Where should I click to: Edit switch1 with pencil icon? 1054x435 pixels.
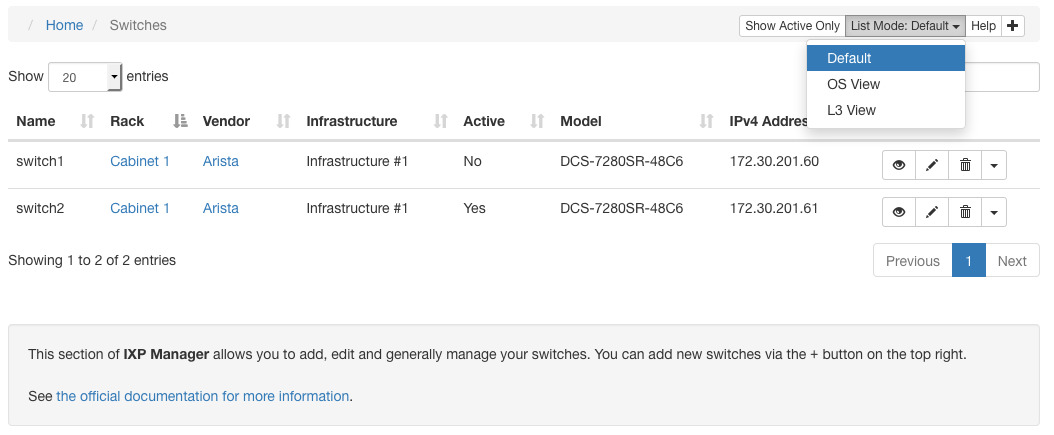932,165
